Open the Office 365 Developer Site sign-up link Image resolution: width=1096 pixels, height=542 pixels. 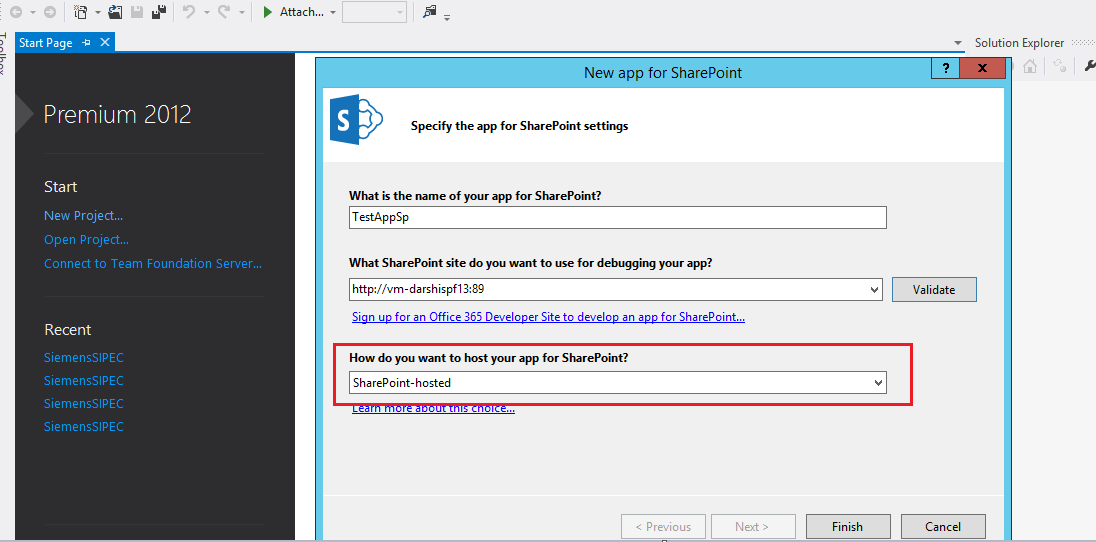(x=548, y=317)
